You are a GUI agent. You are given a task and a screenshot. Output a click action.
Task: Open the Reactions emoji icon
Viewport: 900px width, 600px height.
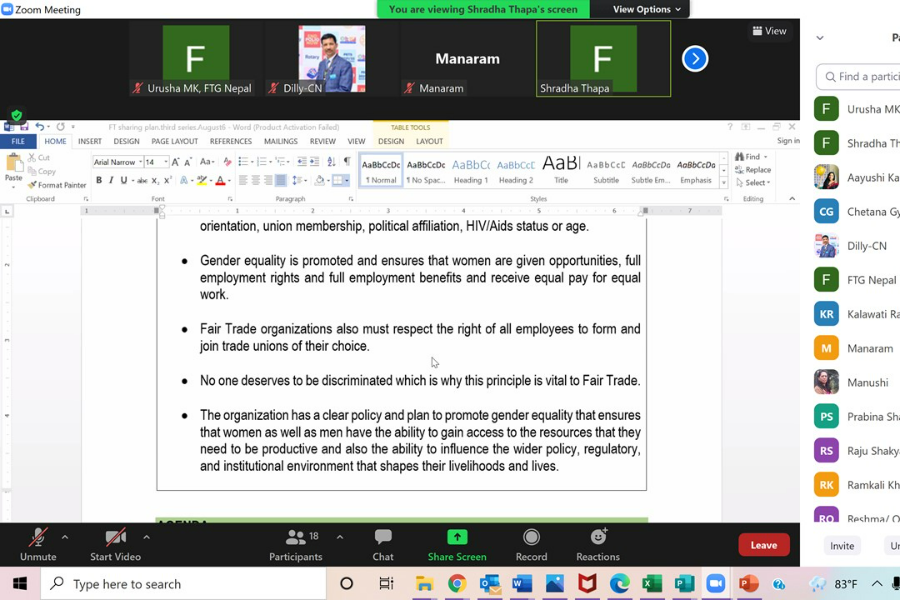[599, 536]
